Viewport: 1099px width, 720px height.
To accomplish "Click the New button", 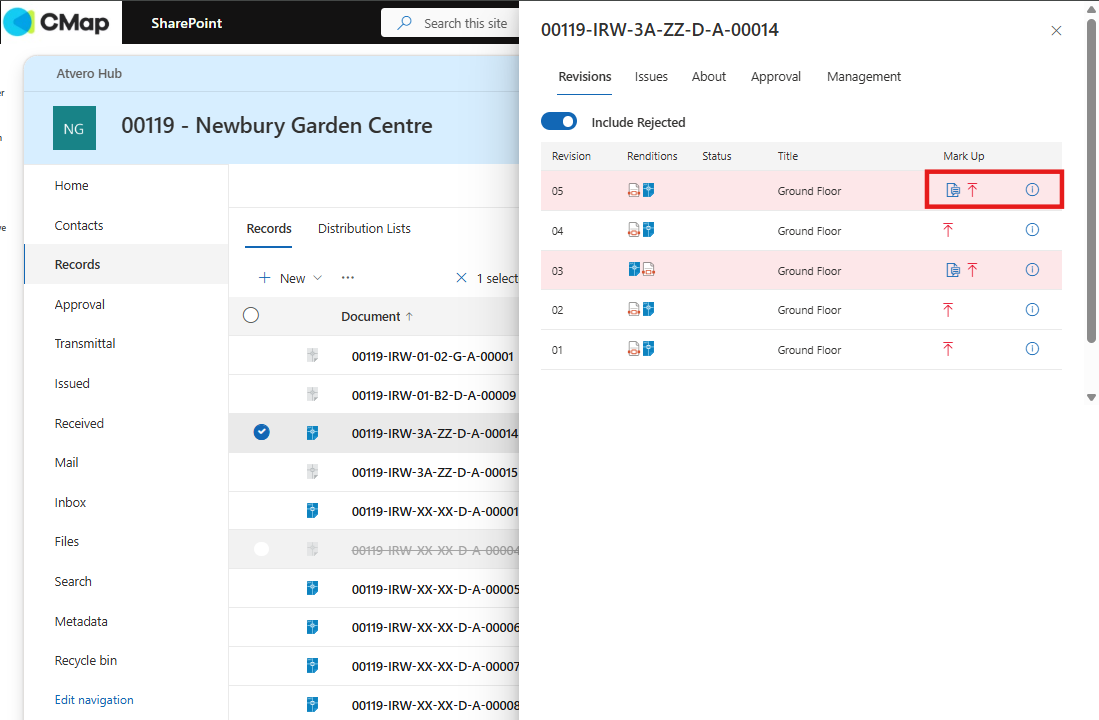I will tap(282, 278).
